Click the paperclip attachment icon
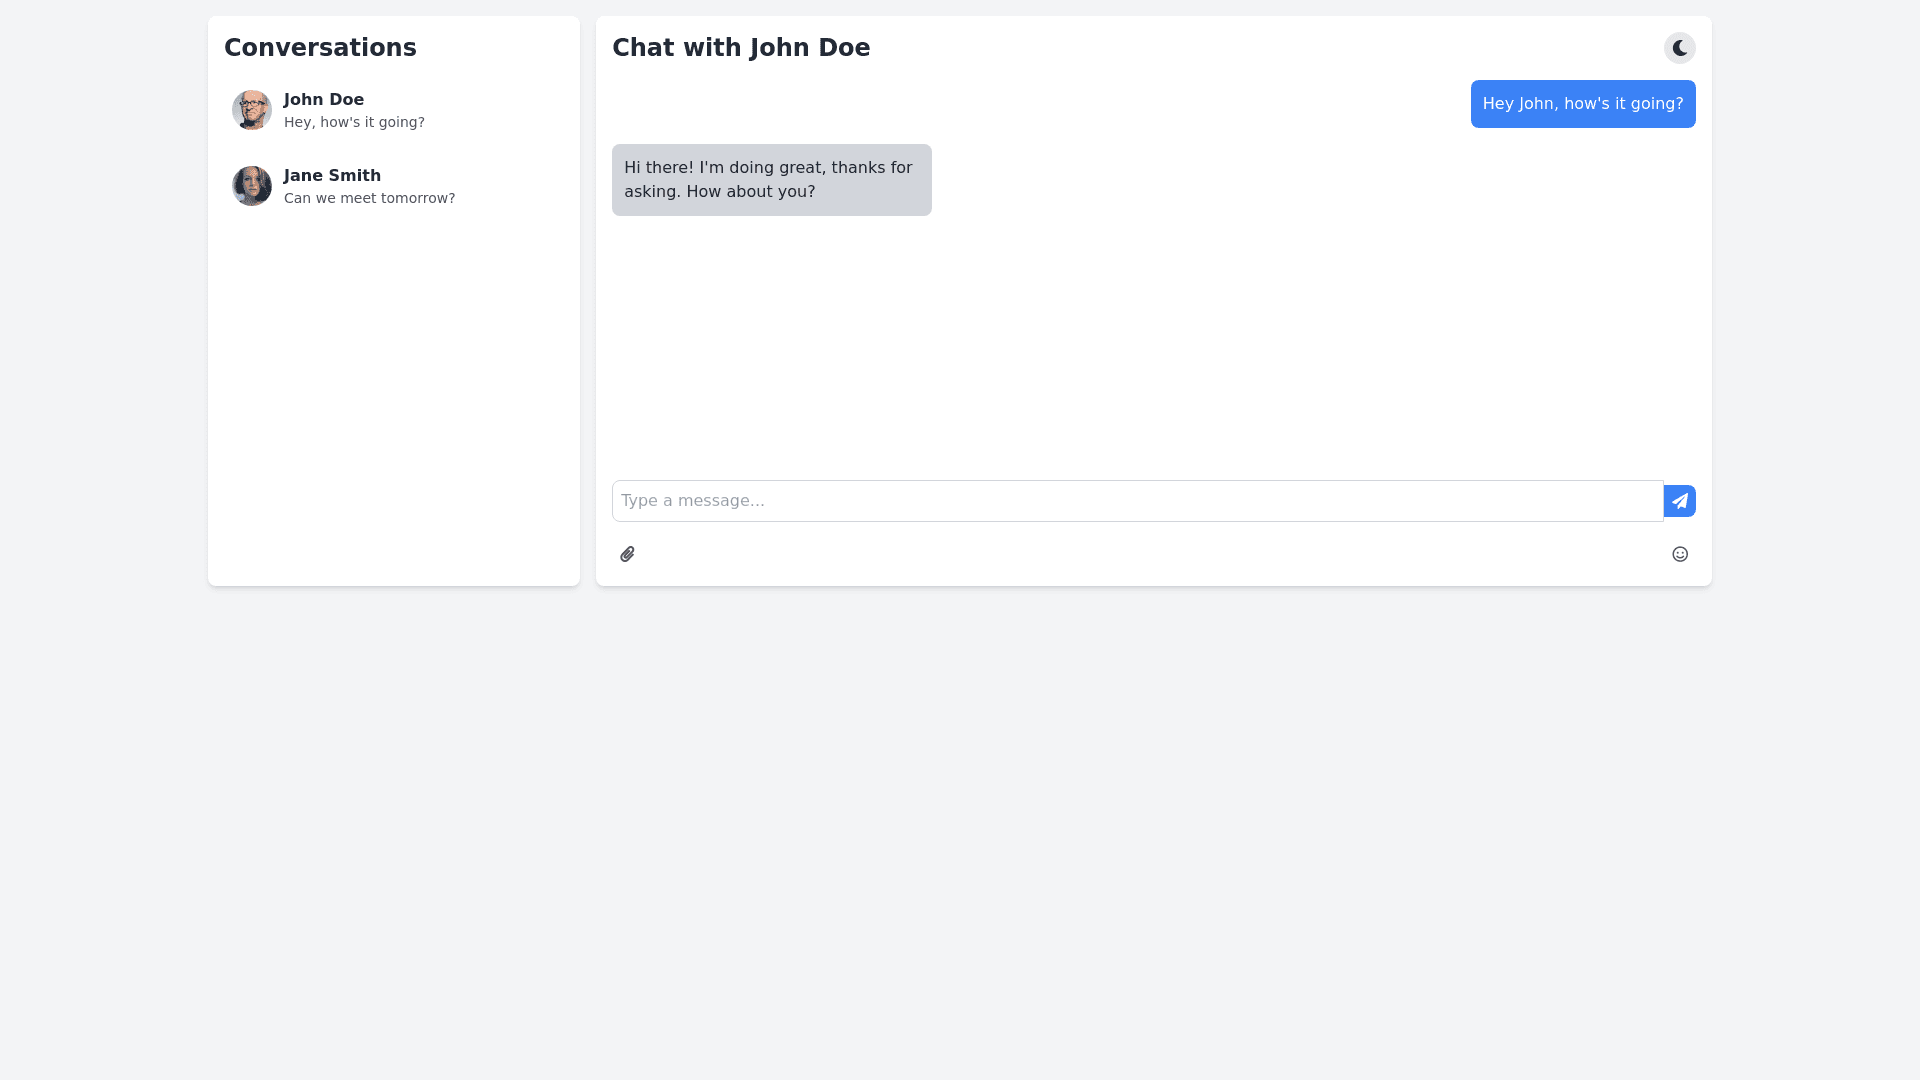Viewport: 1920px width, 1080px height. pos(627,554)
